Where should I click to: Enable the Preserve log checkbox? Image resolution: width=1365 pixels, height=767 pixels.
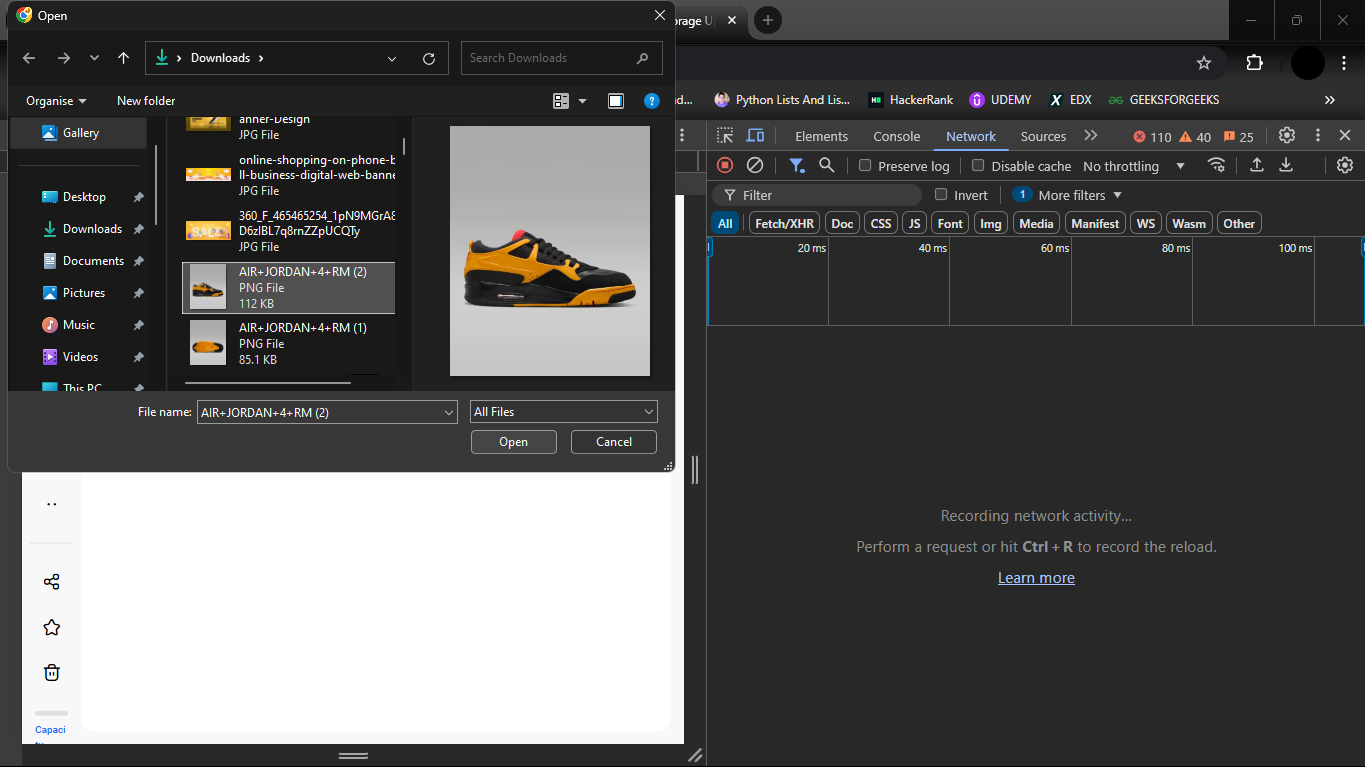(x=864, y=165)
